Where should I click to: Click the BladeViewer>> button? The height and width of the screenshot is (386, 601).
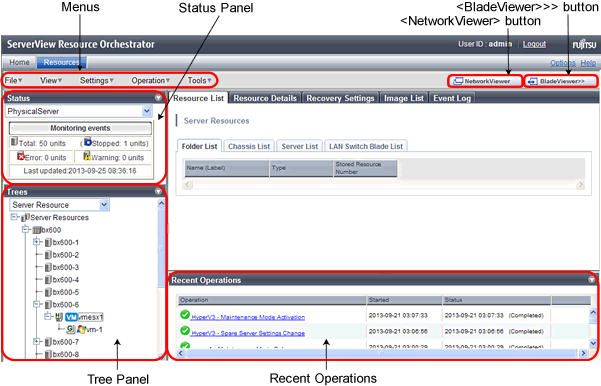(x=560, y=81)
